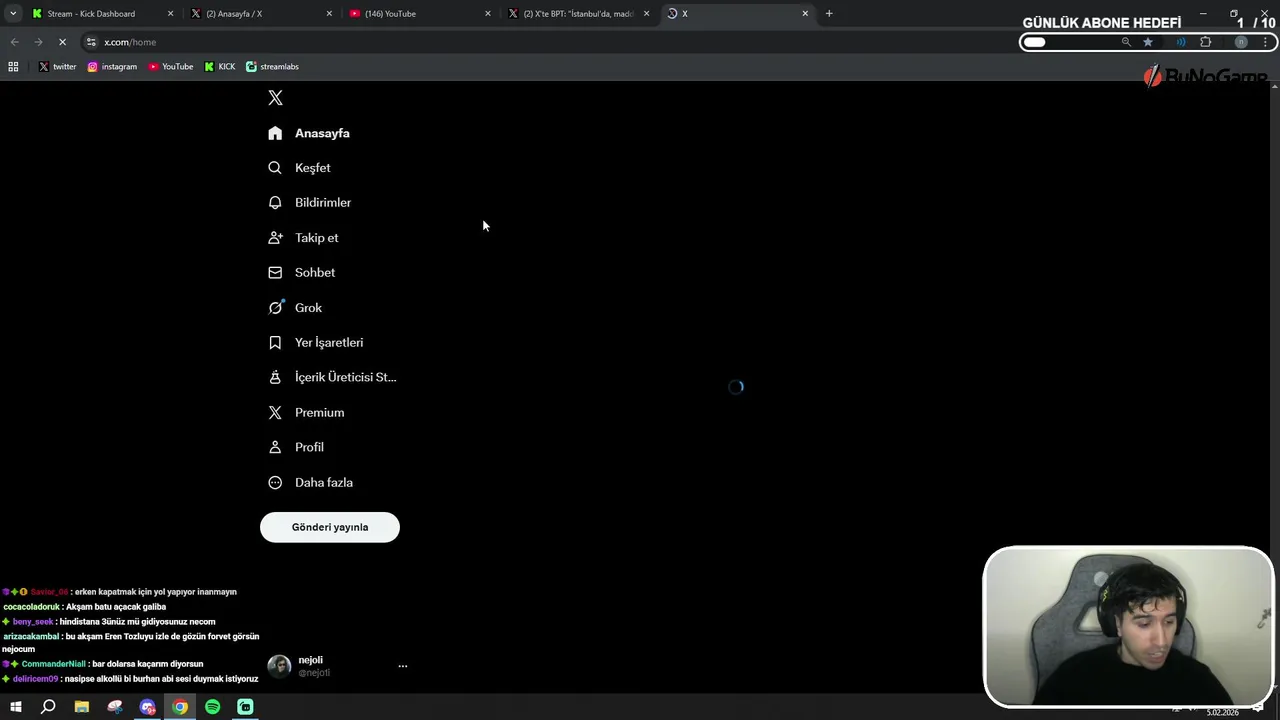Screen dimensions: 1280x720
Task: Close the X'te BPT tab
Action: tap(646, 14)
